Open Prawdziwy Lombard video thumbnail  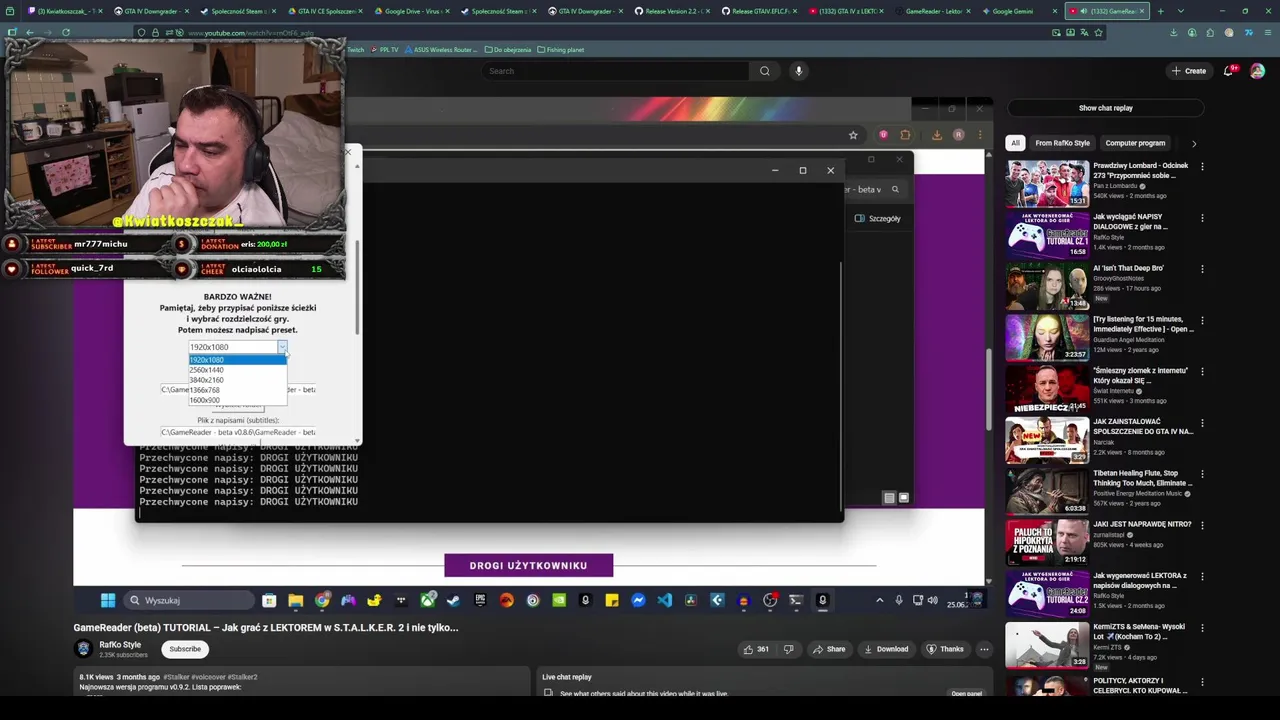coord(1047,183)
